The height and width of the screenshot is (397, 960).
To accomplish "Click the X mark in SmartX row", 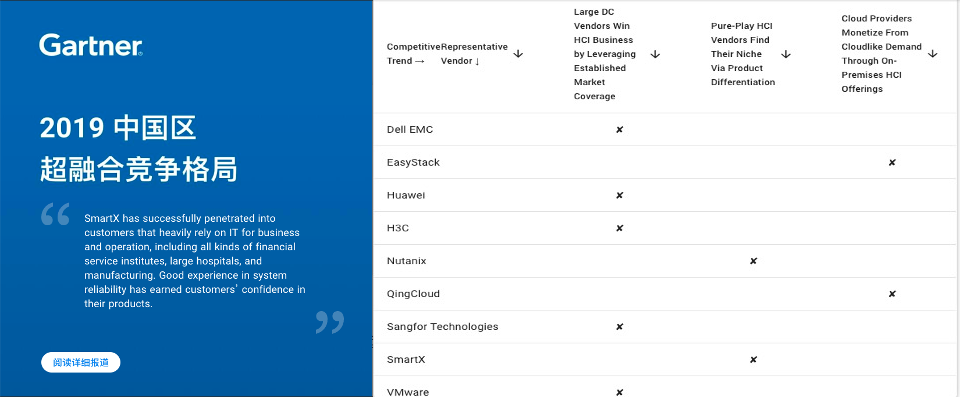I will tap(753, 360).
